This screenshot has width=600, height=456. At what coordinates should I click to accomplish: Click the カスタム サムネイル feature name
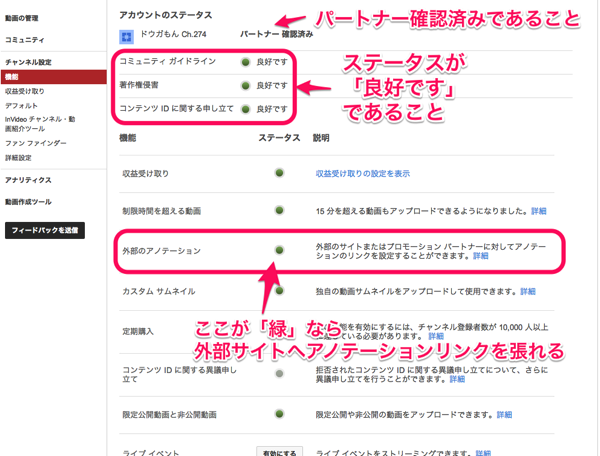click(159, 292)
